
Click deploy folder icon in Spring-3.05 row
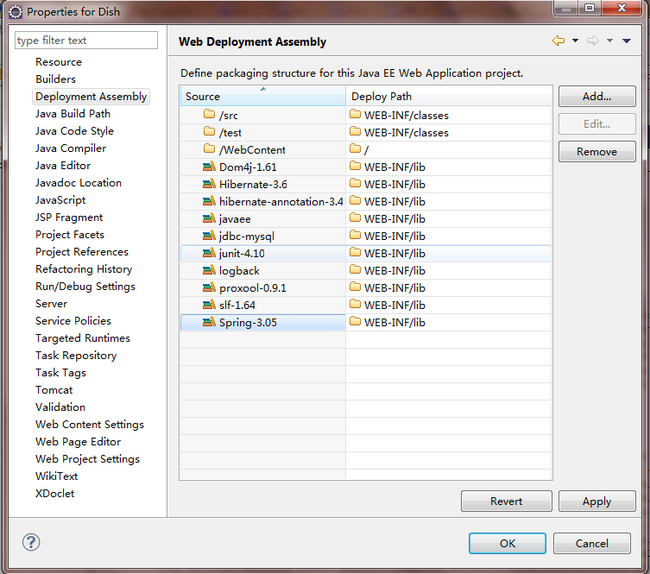355,321
